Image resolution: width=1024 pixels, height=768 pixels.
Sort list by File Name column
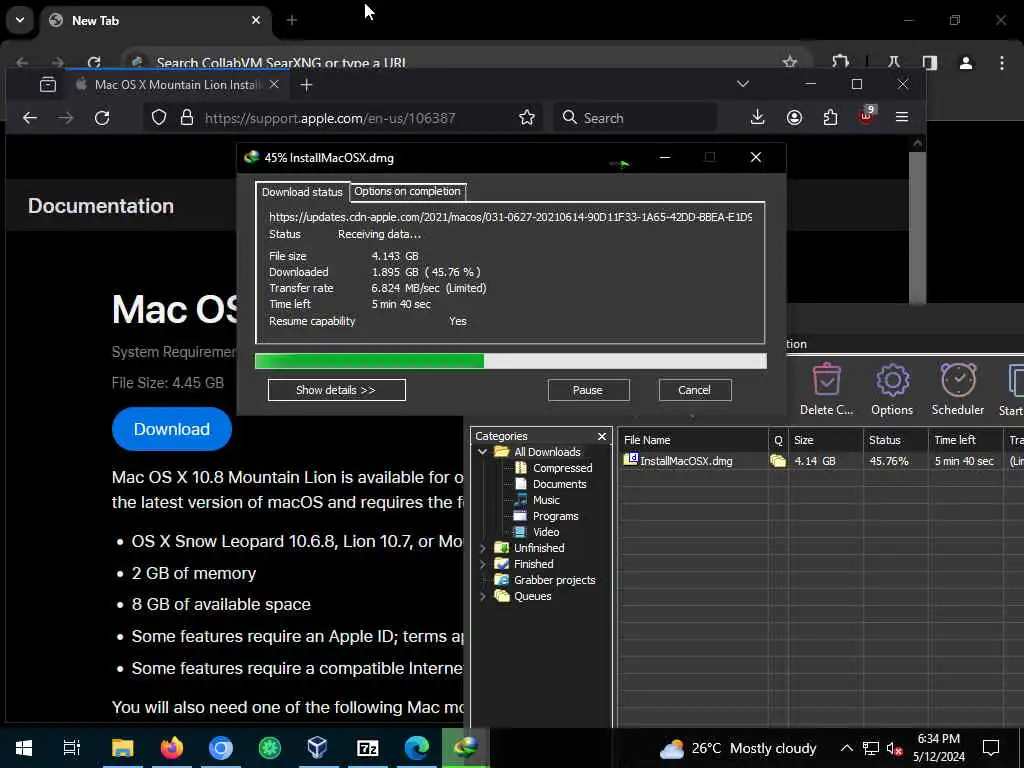pyautogui.click(x=693, y=440)
